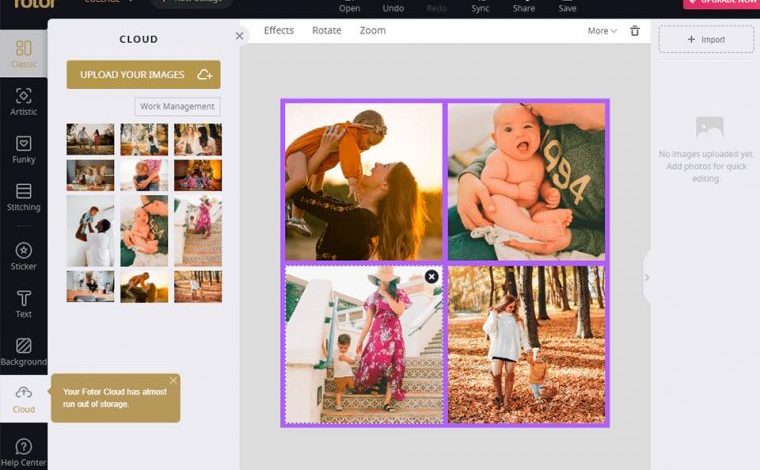This screenshot has width=760, height=470.
Task: Choose the child hugging in pink thumbnail
Action: pos(144,175)
